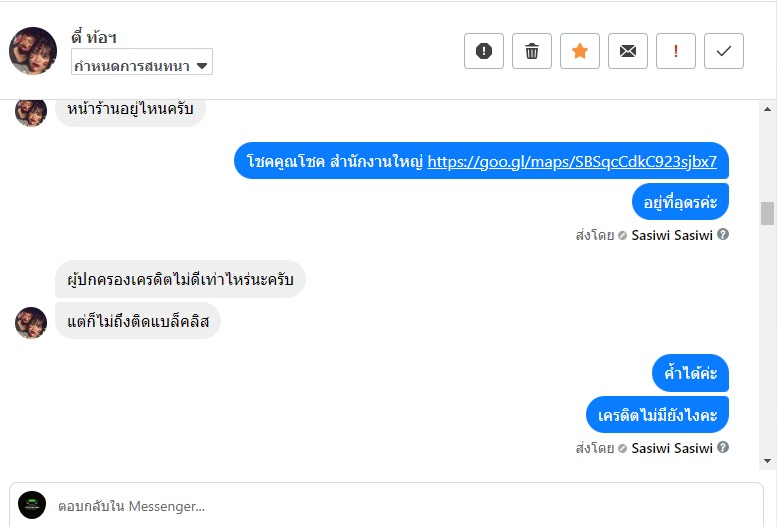Click the lower Sasiwi Sasiwi sender name
Screen dimensions: 777x527
tap(672, 448)
